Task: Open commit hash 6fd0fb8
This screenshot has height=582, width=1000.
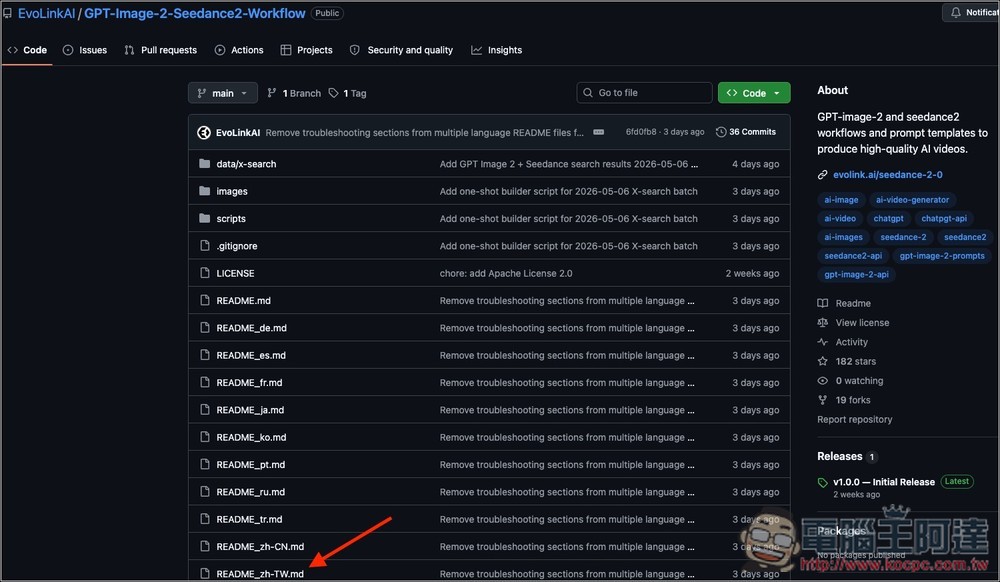Action: point(641,132)
